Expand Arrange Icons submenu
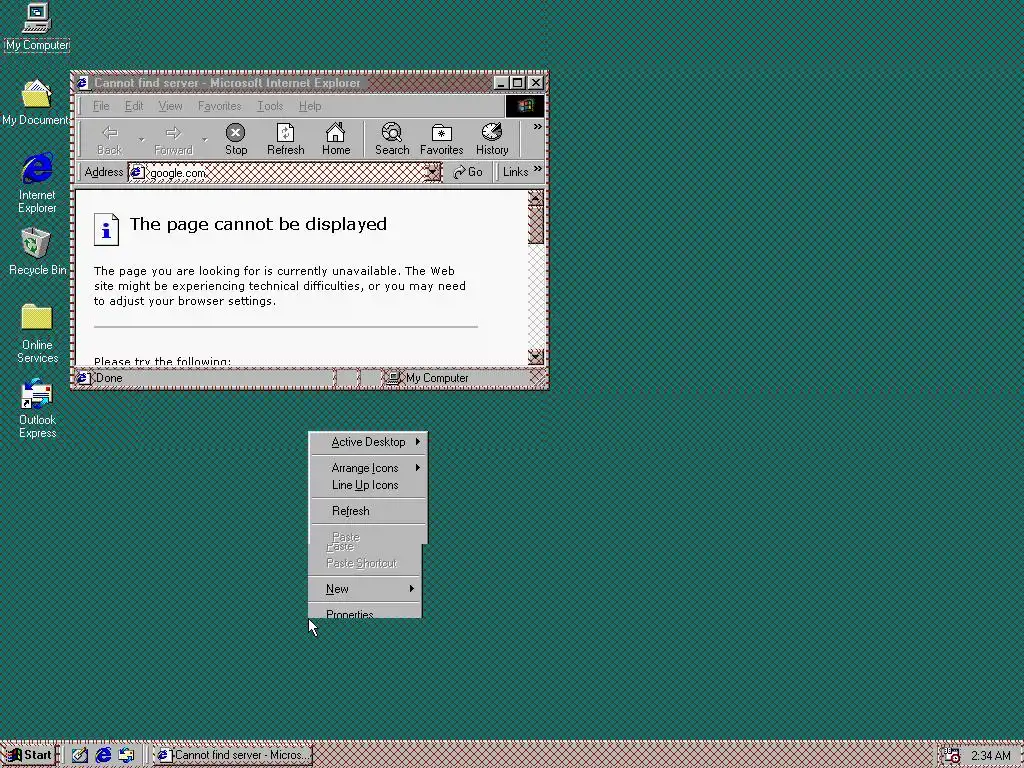Image resolution: width=1024 pixels, height=768 pixels. (368, 468)
